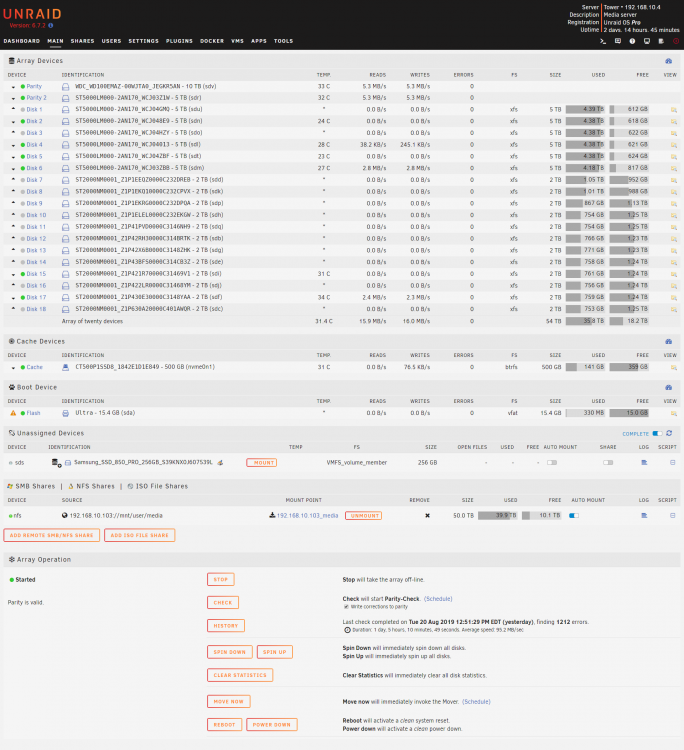The width and height of the screenshot is (684, 750).
Task: Toggle auto mount switch for sds device
Action: coord(552,463)
